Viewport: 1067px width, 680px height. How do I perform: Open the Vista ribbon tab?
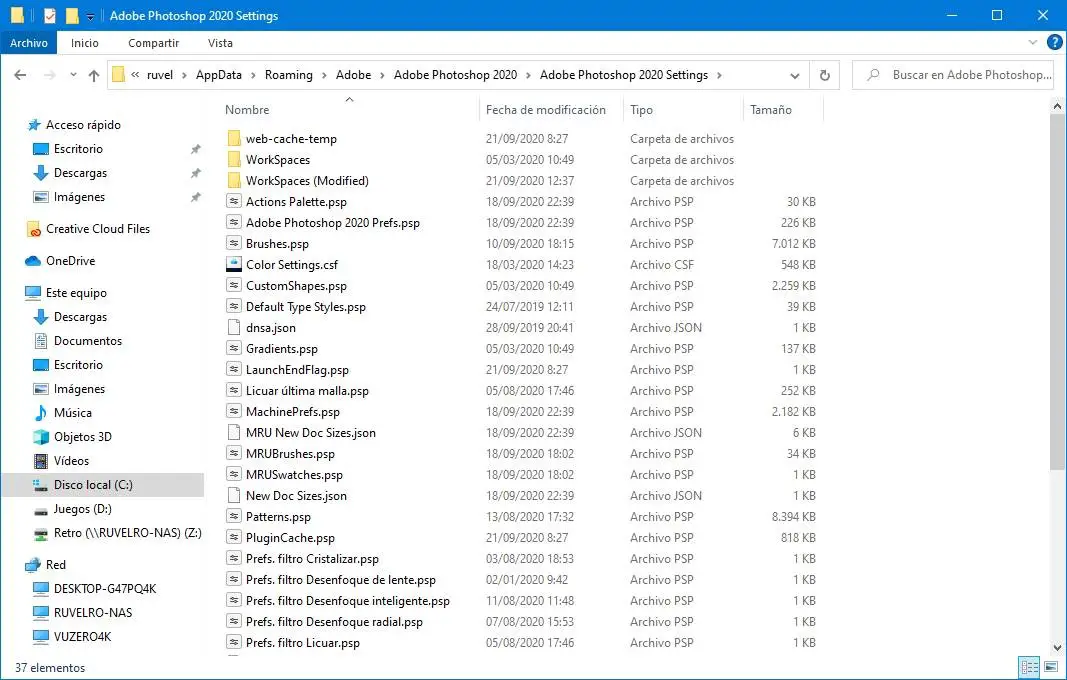click(220, 43)
